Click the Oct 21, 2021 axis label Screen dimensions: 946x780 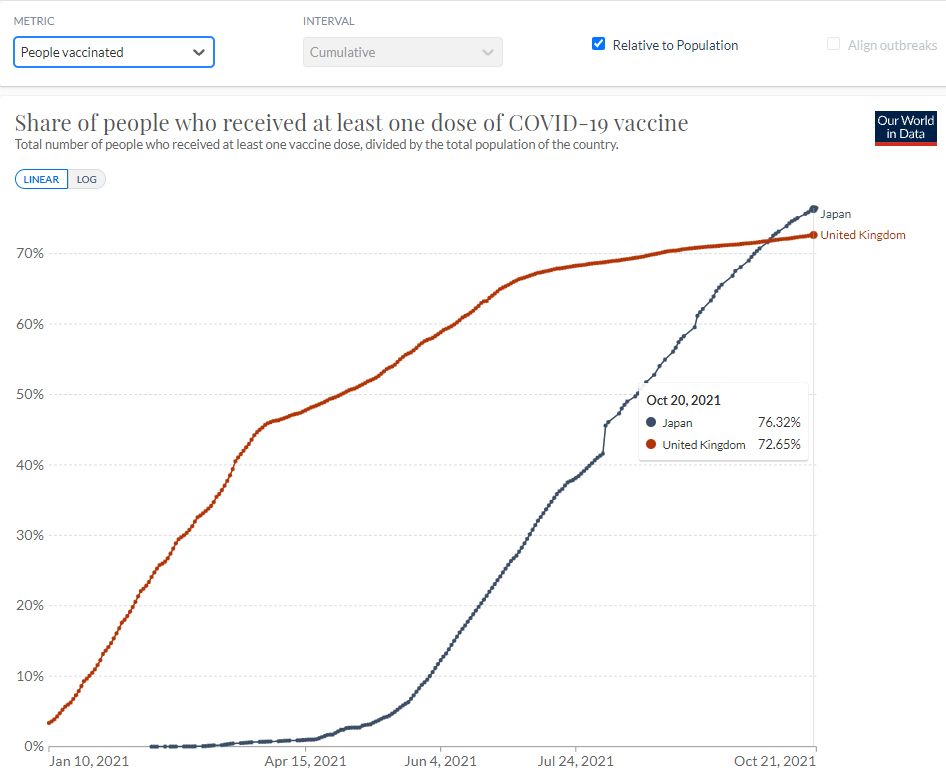tap(775, 761)
